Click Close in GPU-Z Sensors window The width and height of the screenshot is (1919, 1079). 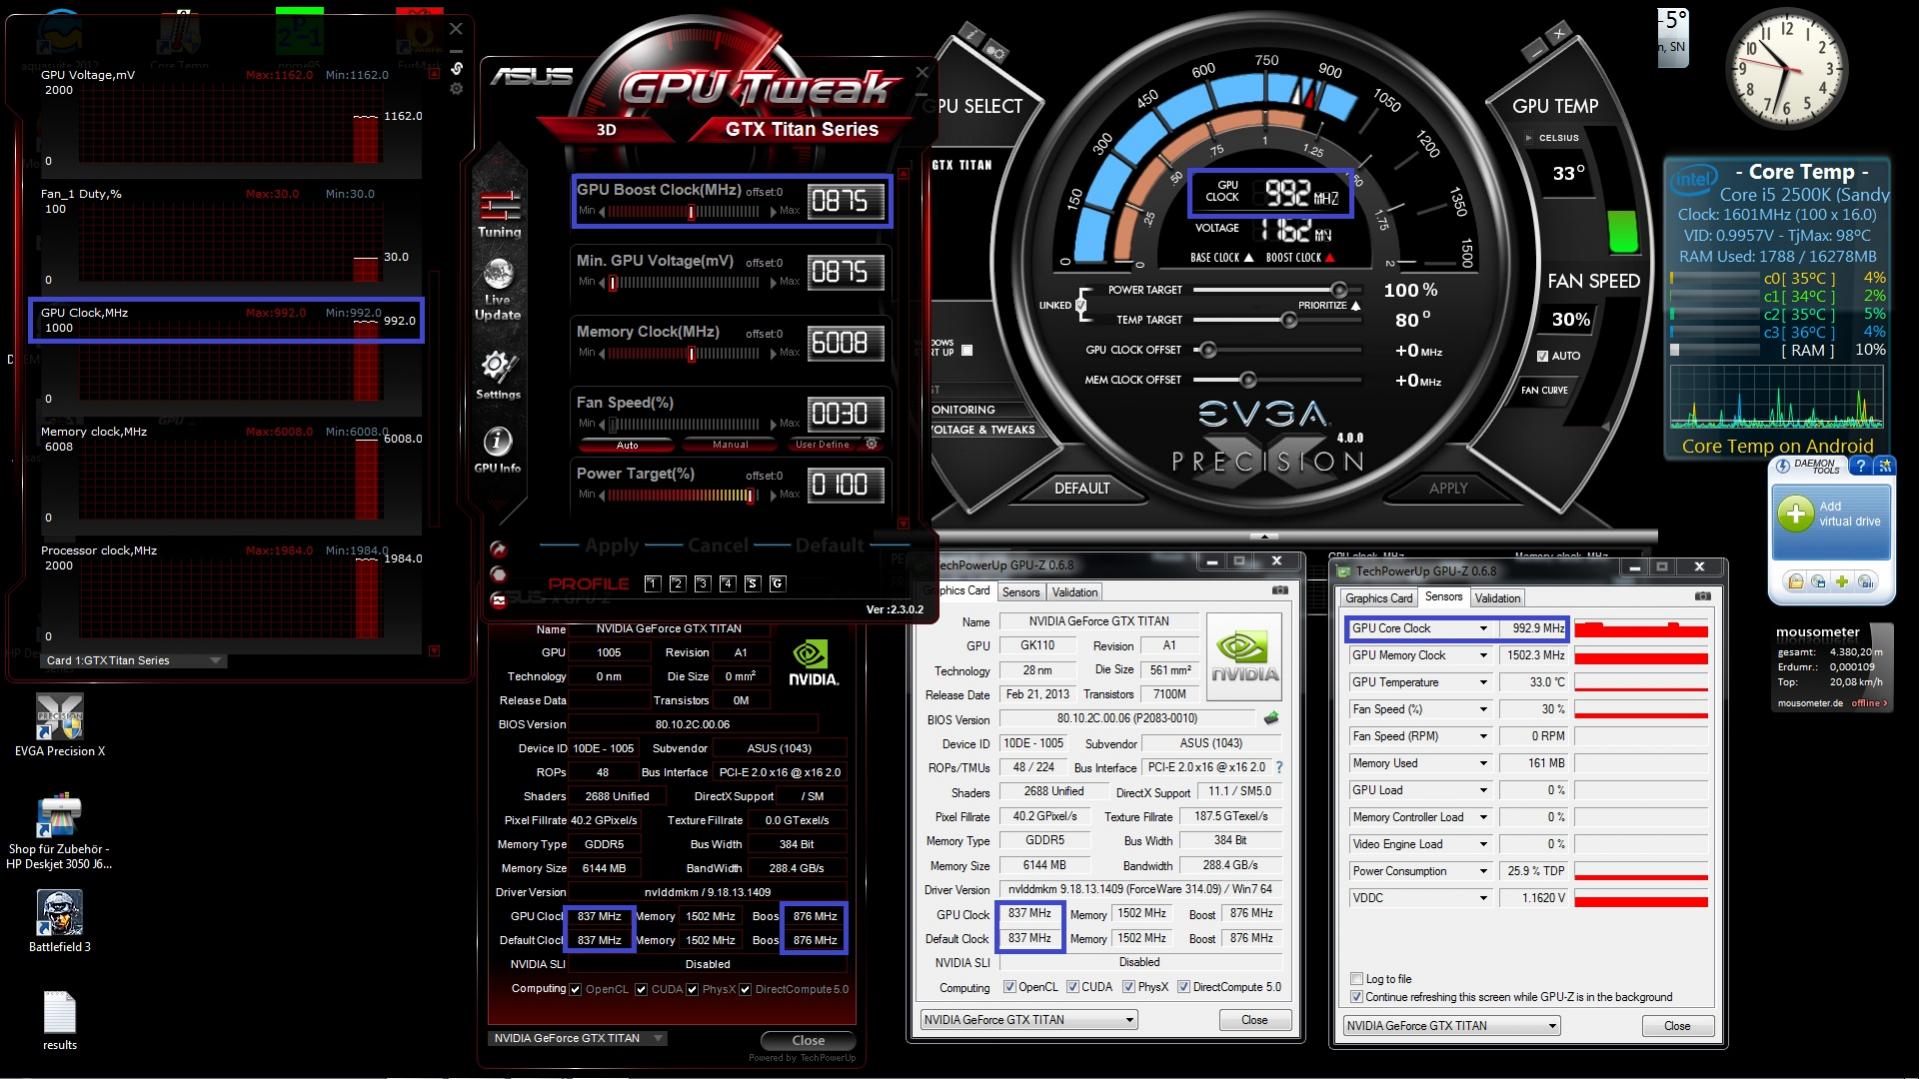pos(1677,1026)
